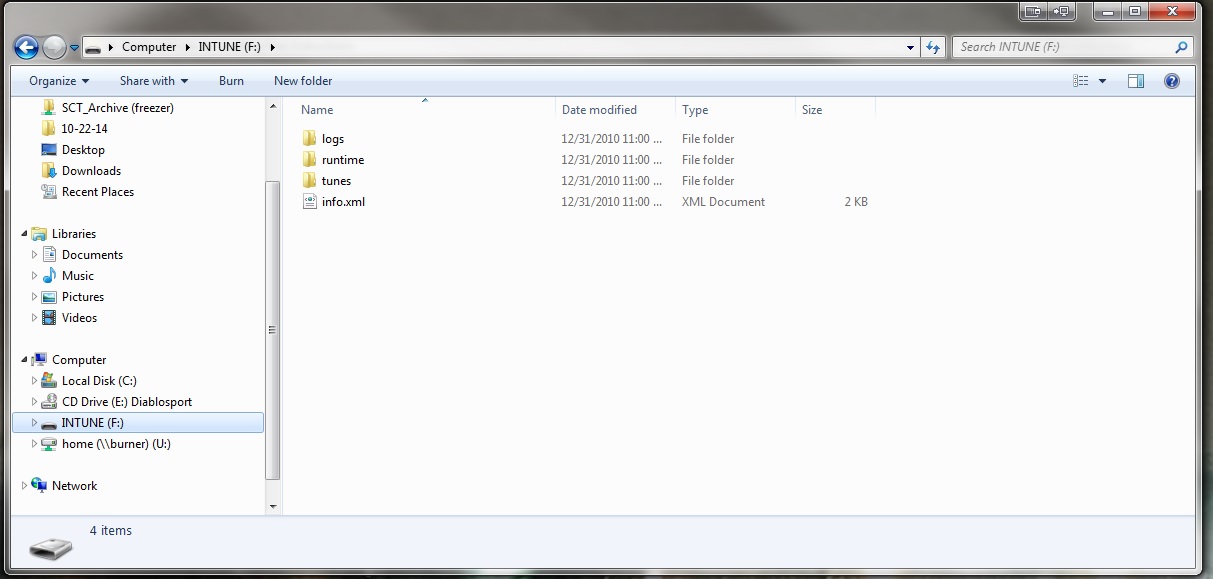The height and width of the screenshot is (579, 1213).
Task: Click the info.xml file name
Action: point(343,202)
